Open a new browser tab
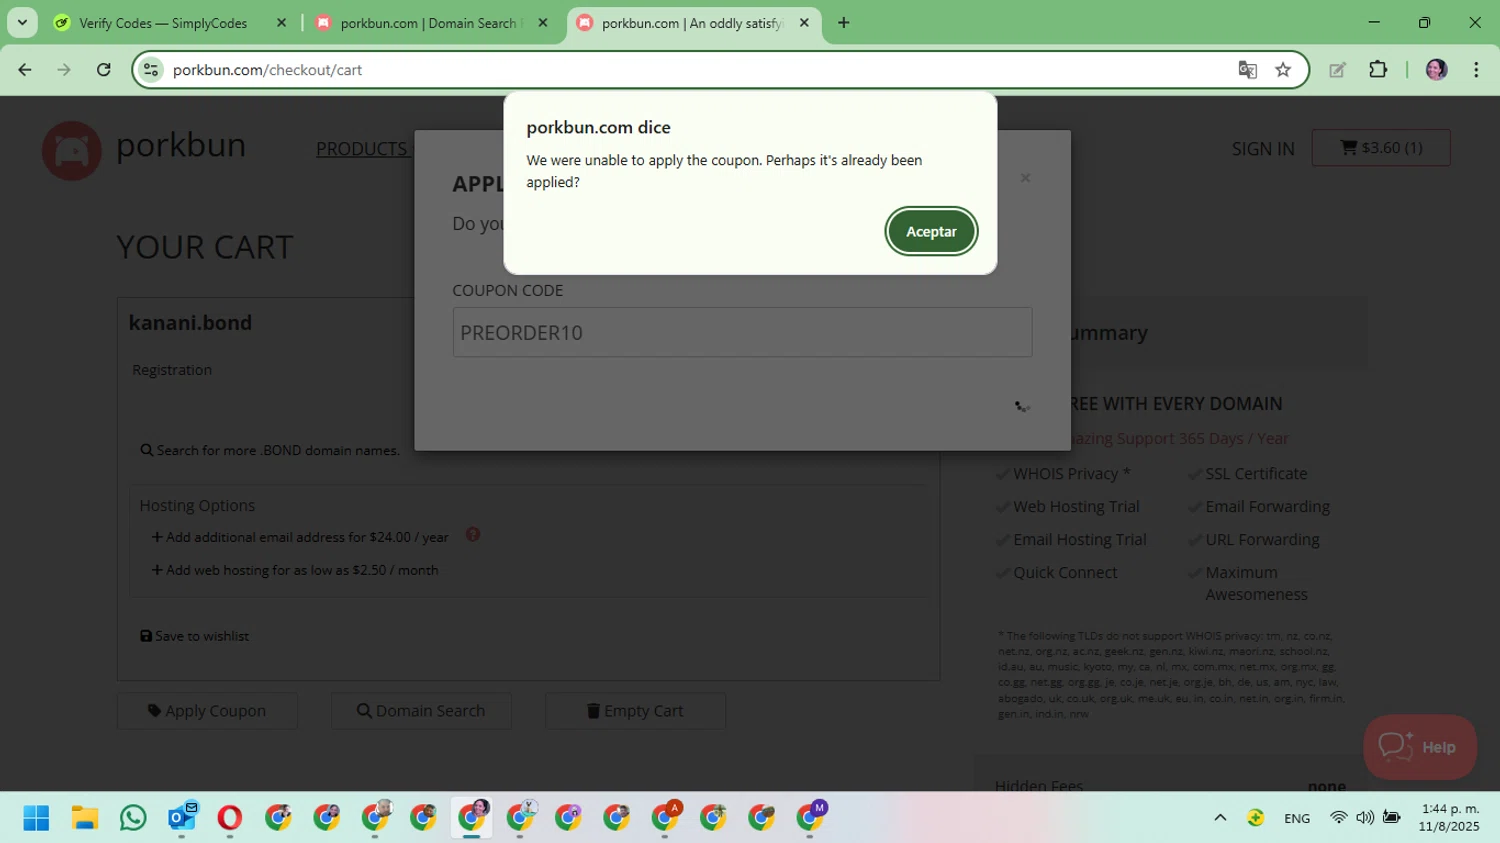Image resolution: width=1500 pixels, height=843 pixels. [843, 23]
